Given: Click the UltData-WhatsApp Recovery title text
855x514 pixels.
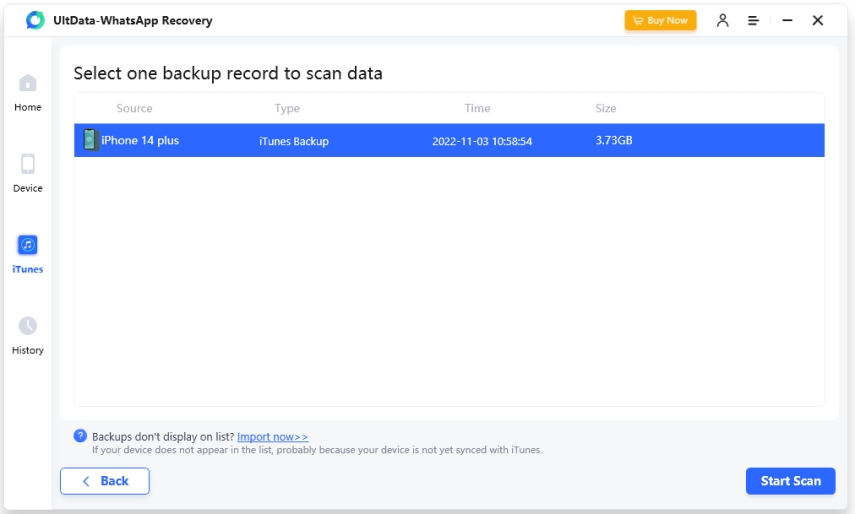Looking at the screenshot, I should coord(133,21).
